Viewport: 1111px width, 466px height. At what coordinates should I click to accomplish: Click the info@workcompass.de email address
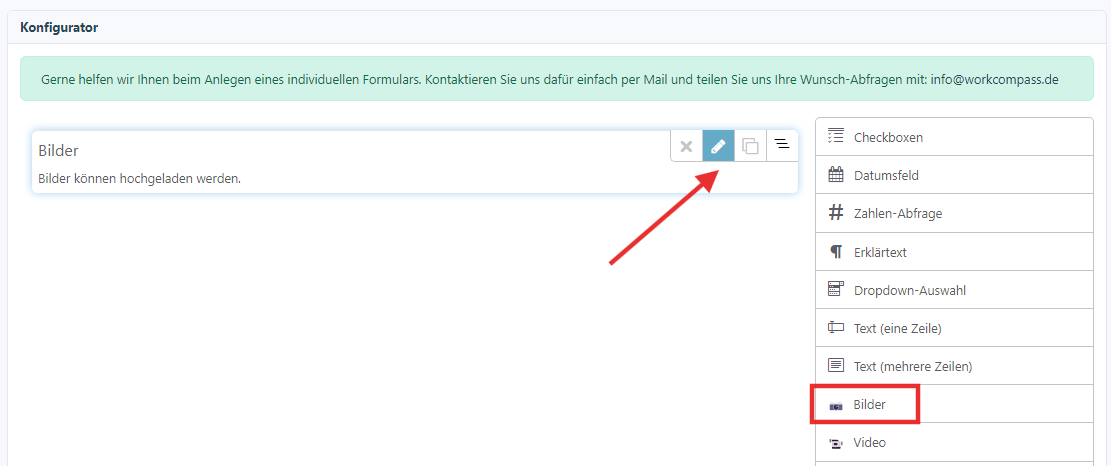tap(992, 79)
